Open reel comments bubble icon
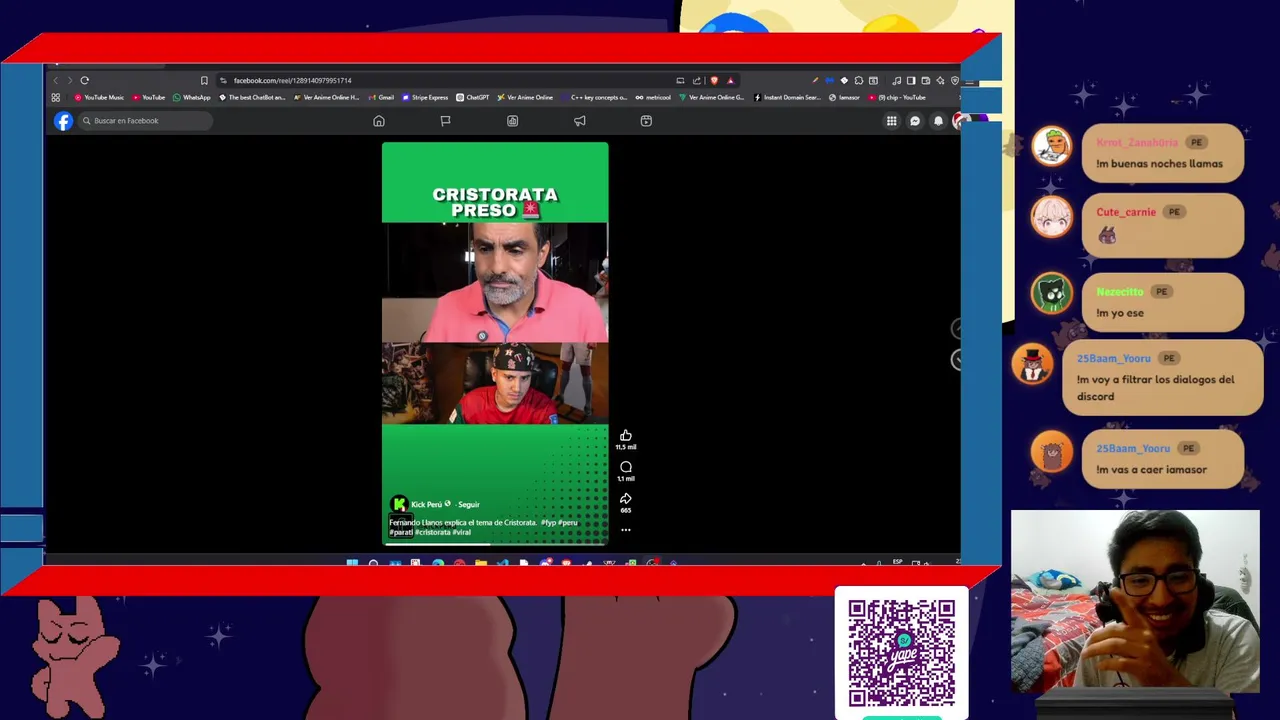The height and width of the screenshot is (720, 1280). point(626,467)
